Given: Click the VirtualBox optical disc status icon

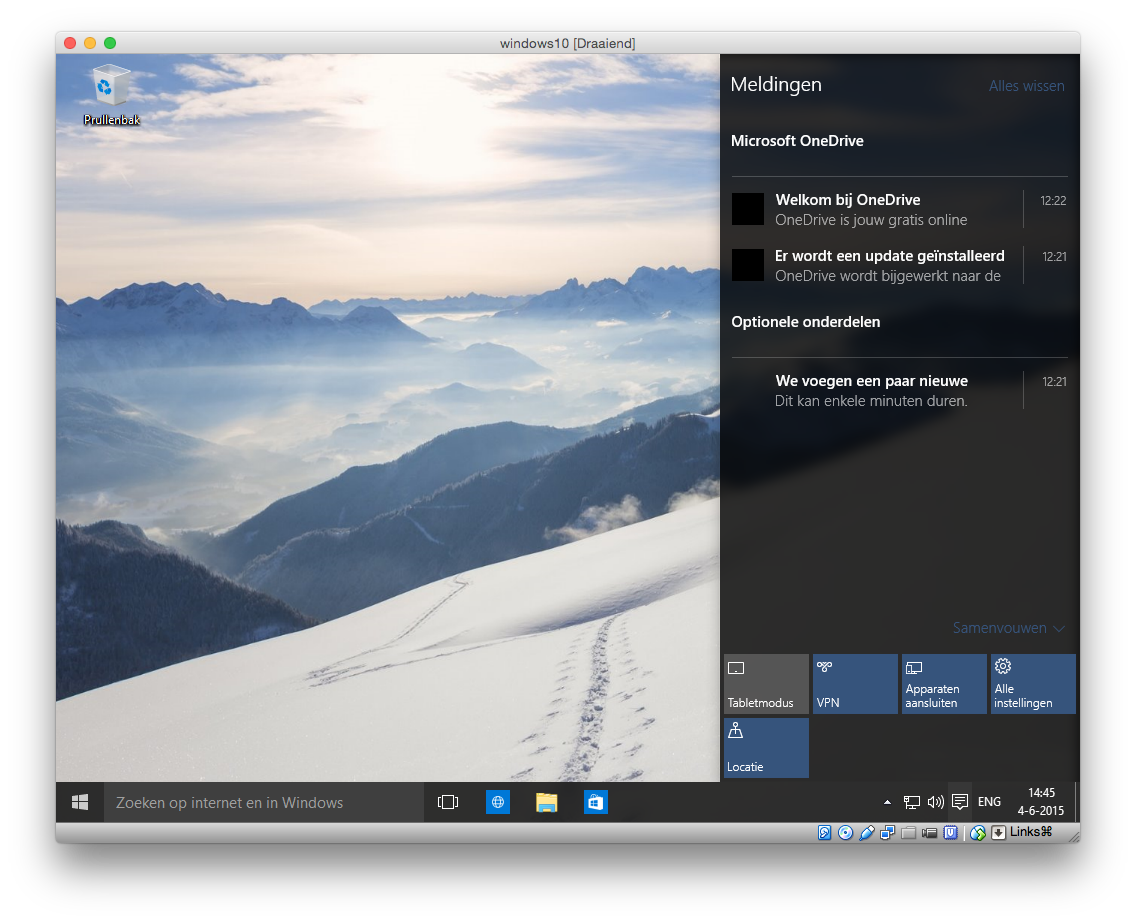Looking at the screenshot, I should (x=845, y=833).
